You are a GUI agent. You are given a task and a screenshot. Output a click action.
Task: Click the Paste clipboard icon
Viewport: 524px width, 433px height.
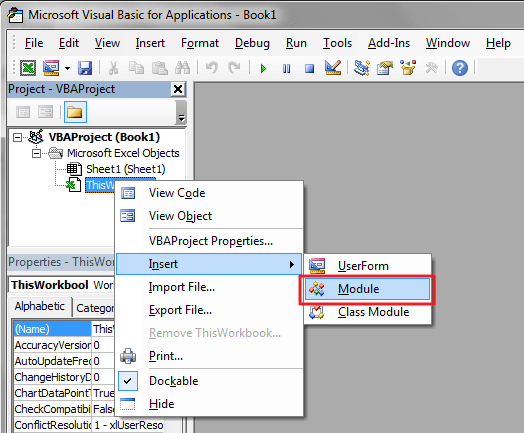pyautogui.click(x=160, y=68)
